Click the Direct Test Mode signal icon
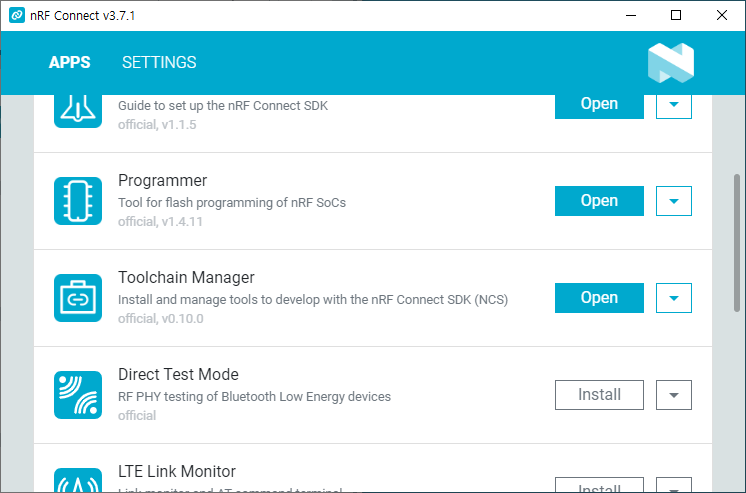 [x=78, y=395]
